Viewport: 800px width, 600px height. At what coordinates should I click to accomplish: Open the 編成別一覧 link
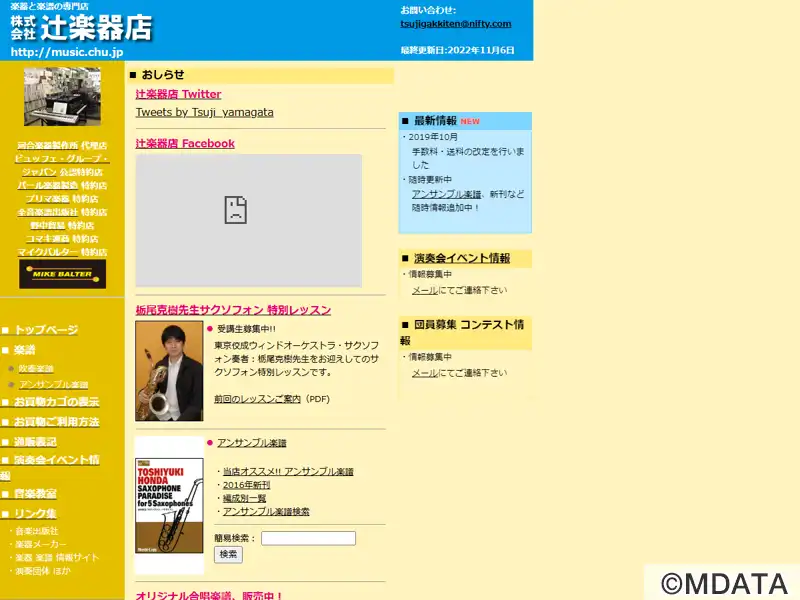(244, 498)
